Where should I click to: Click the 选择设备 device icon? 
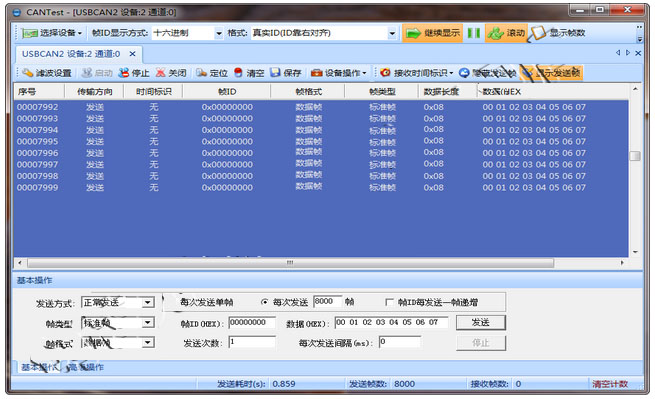29,33
